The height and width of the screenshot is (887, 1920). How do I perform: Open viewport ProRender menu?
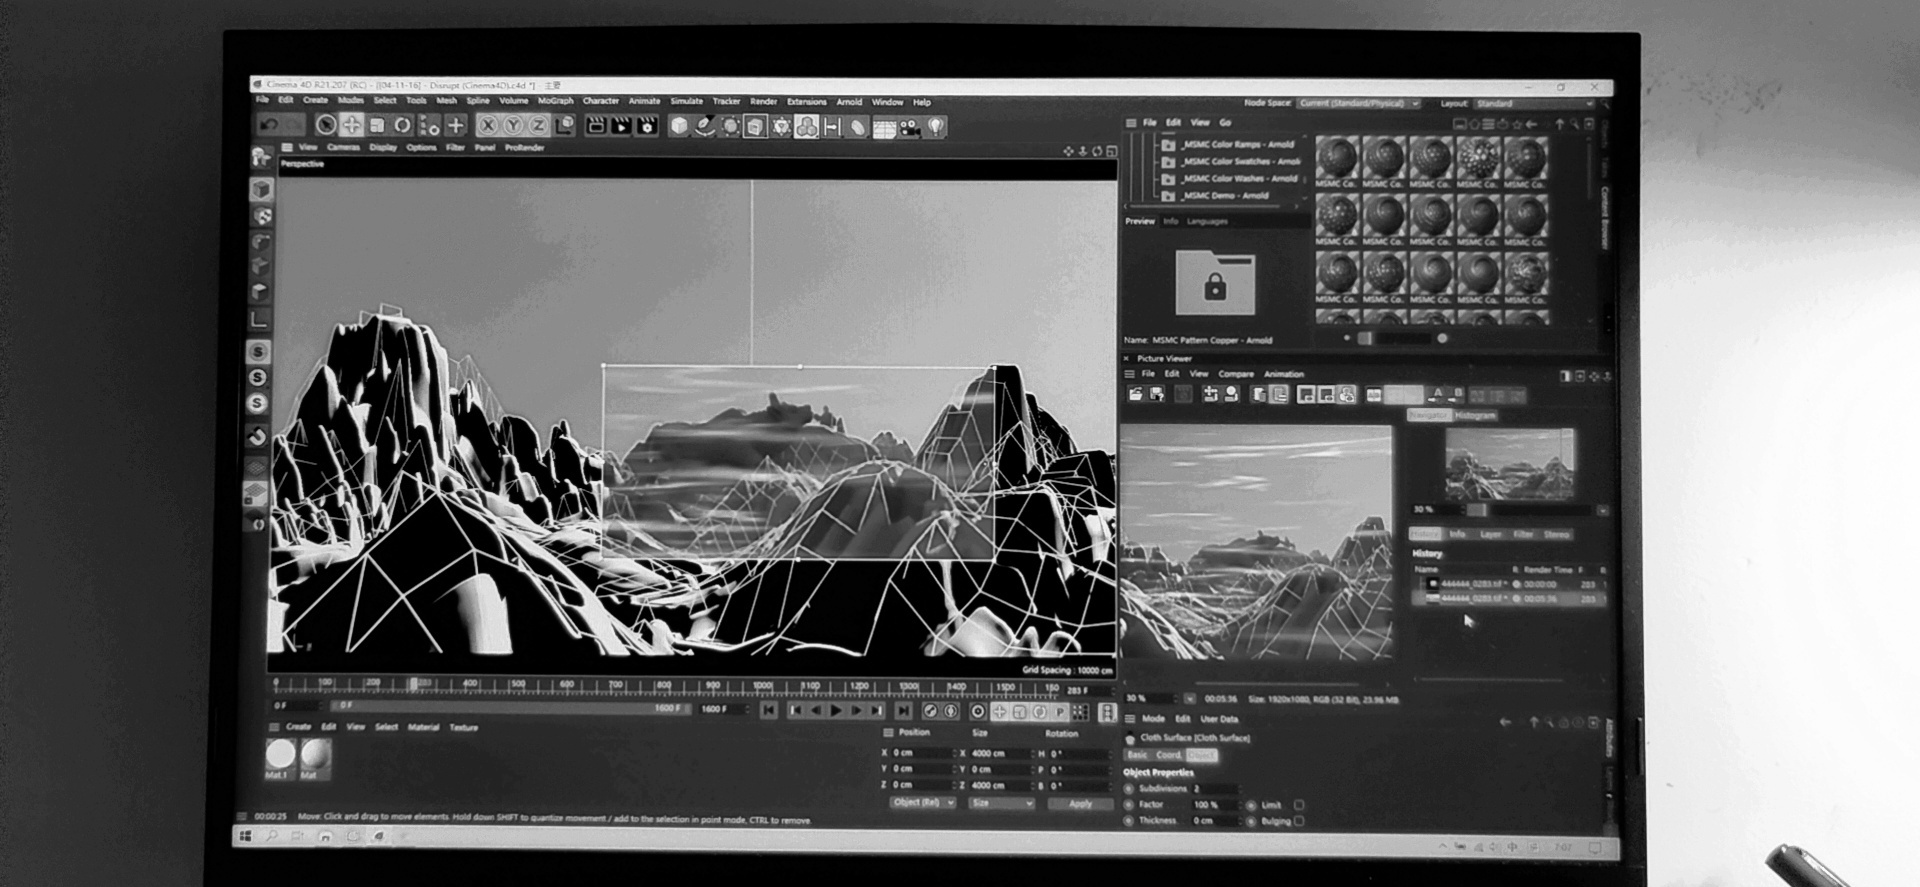click(x=524, y=148)
